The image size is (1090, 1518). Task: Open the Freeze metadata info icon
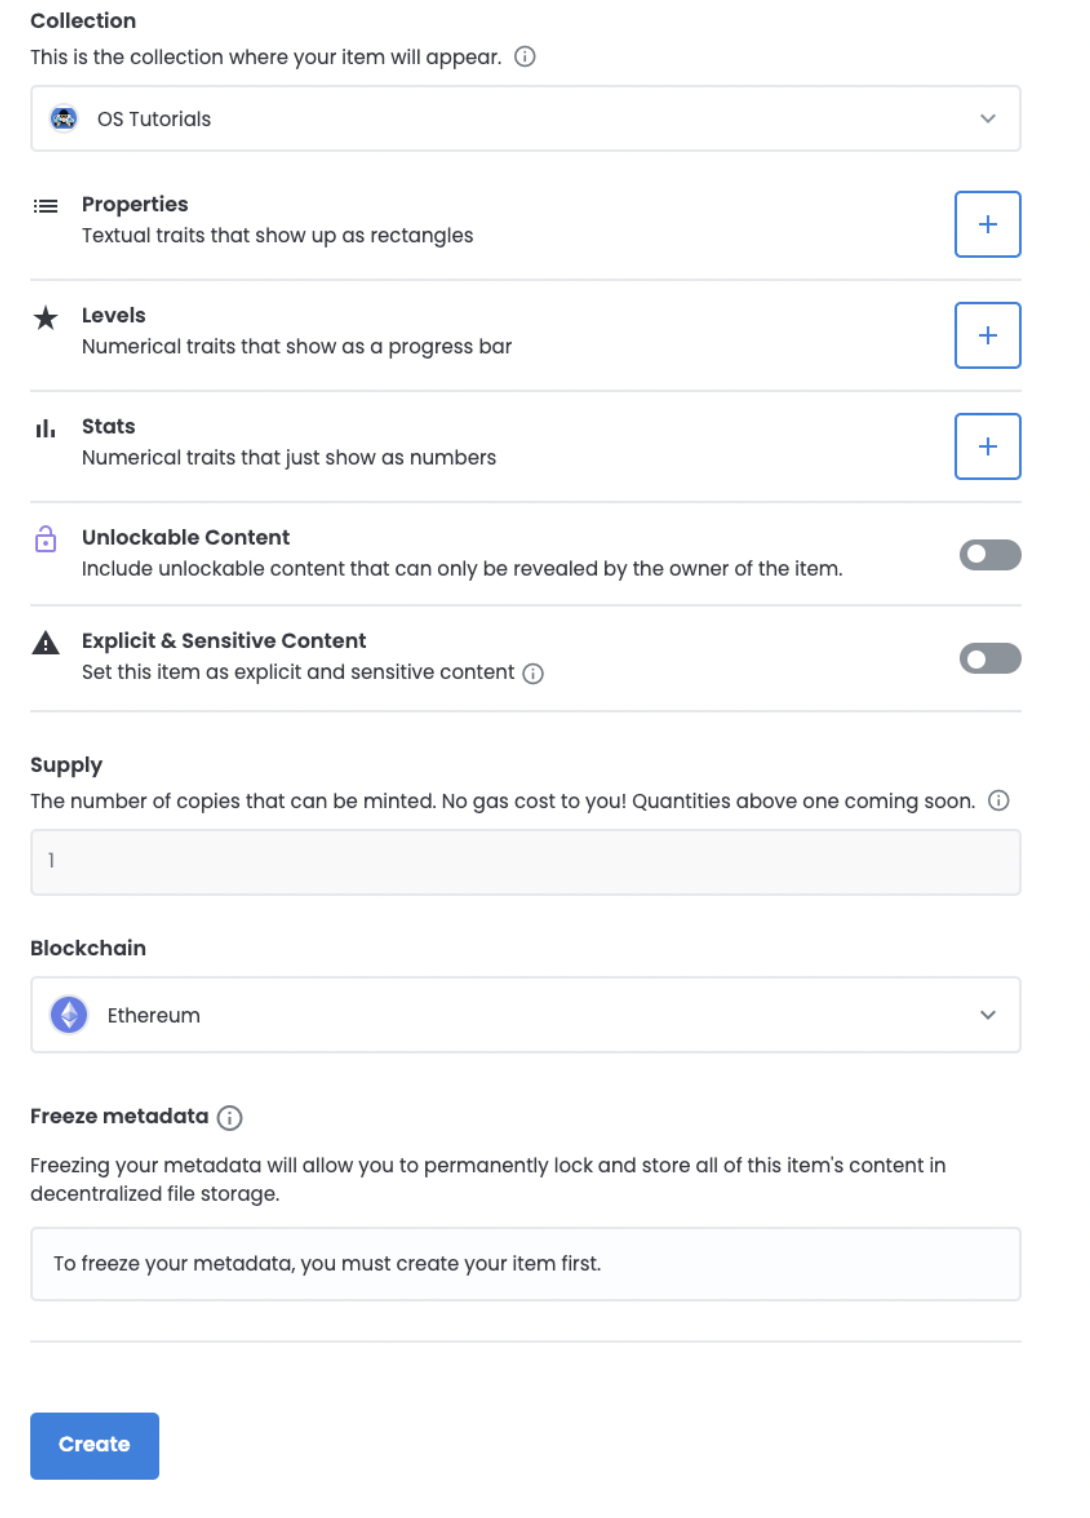point(230,1118)
